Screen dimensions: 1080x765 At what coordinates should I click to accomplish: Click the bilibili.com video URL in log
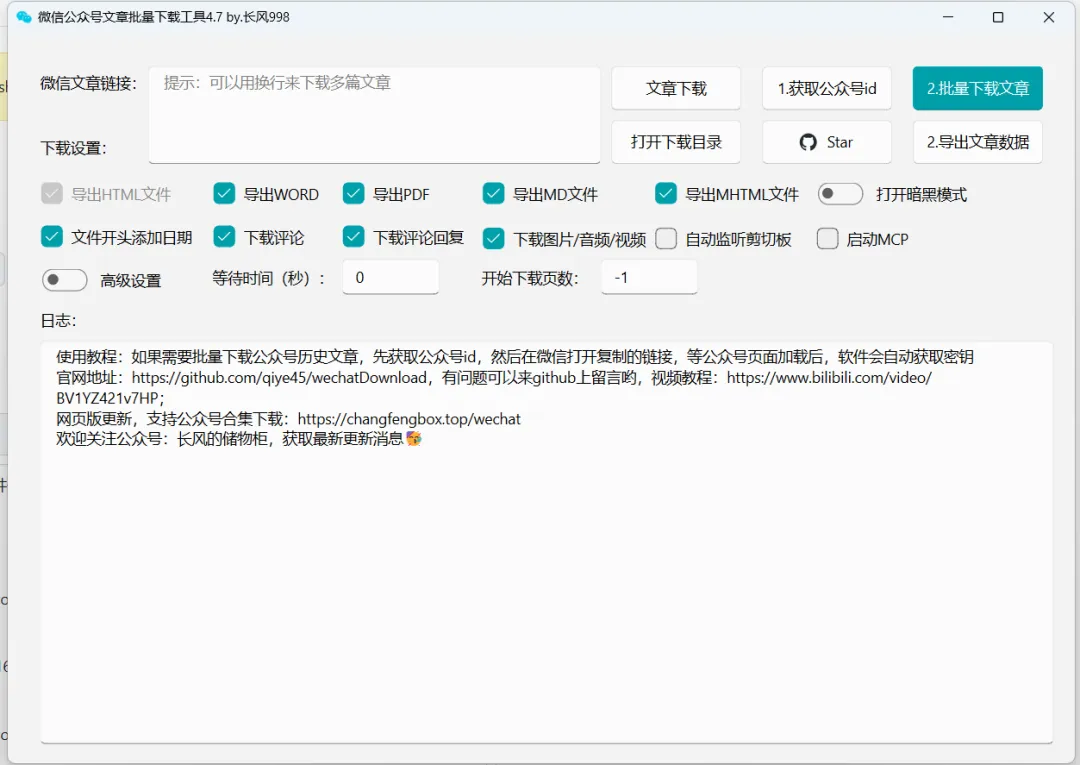[x=829, y=378]
